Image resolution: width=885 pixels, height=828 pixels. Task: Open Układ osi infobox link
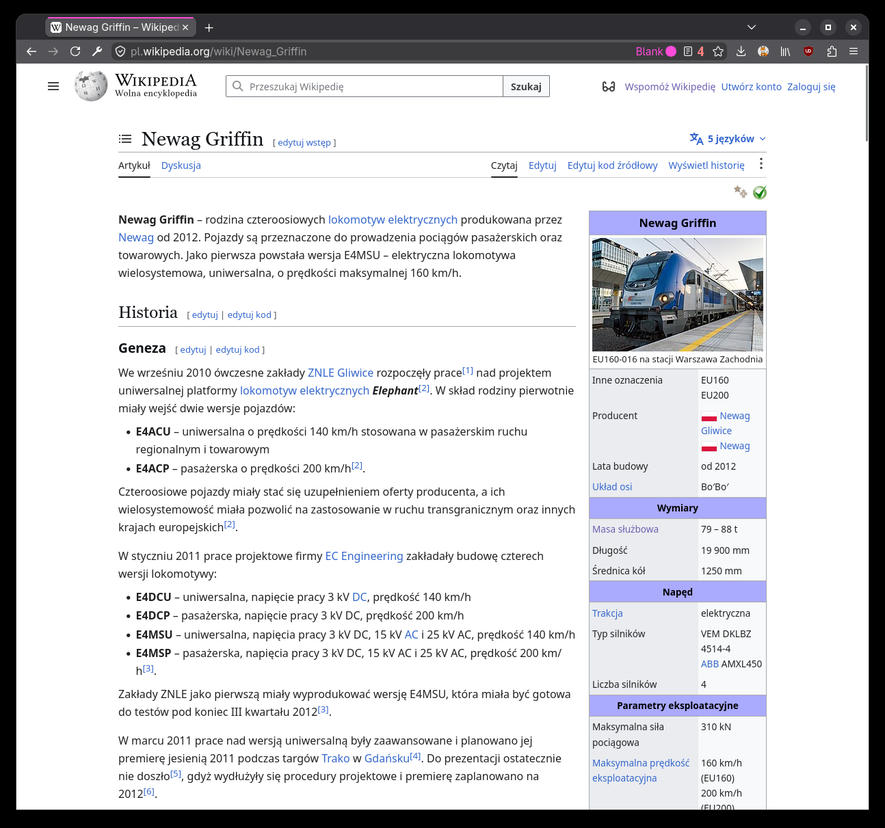tap(612, 487)
